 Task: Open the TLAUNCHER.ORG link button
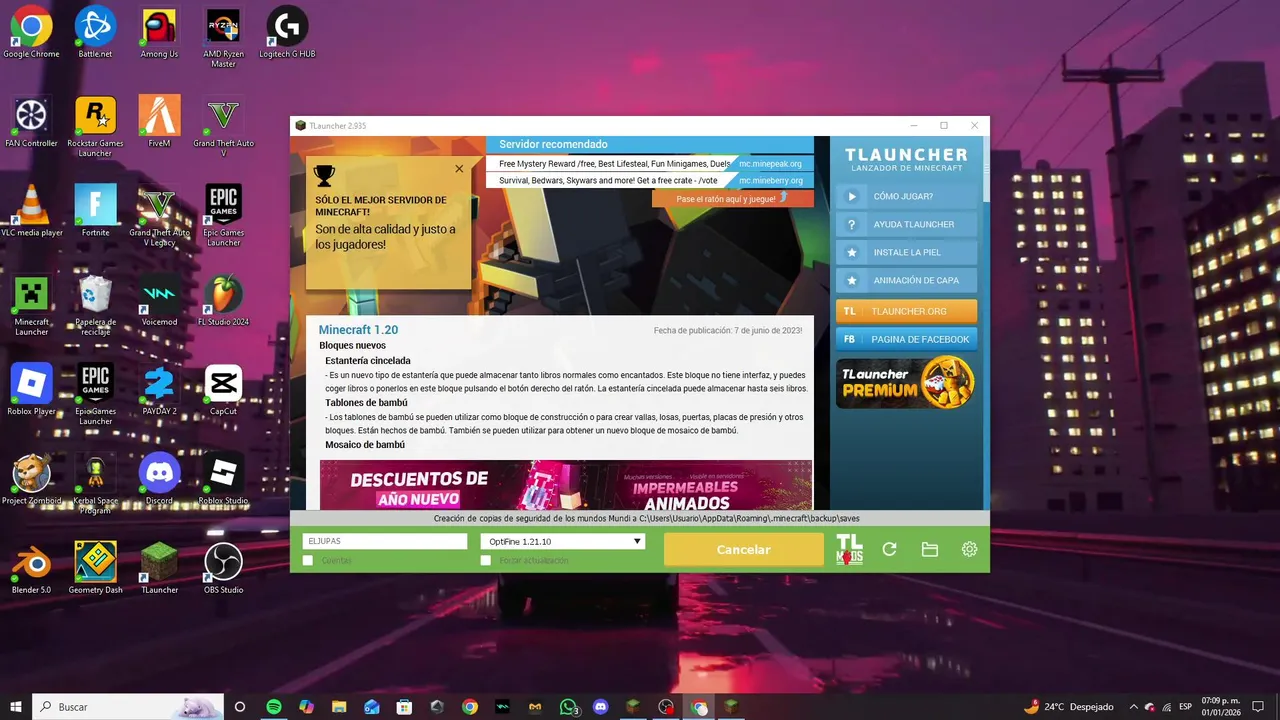click(906, 311)
